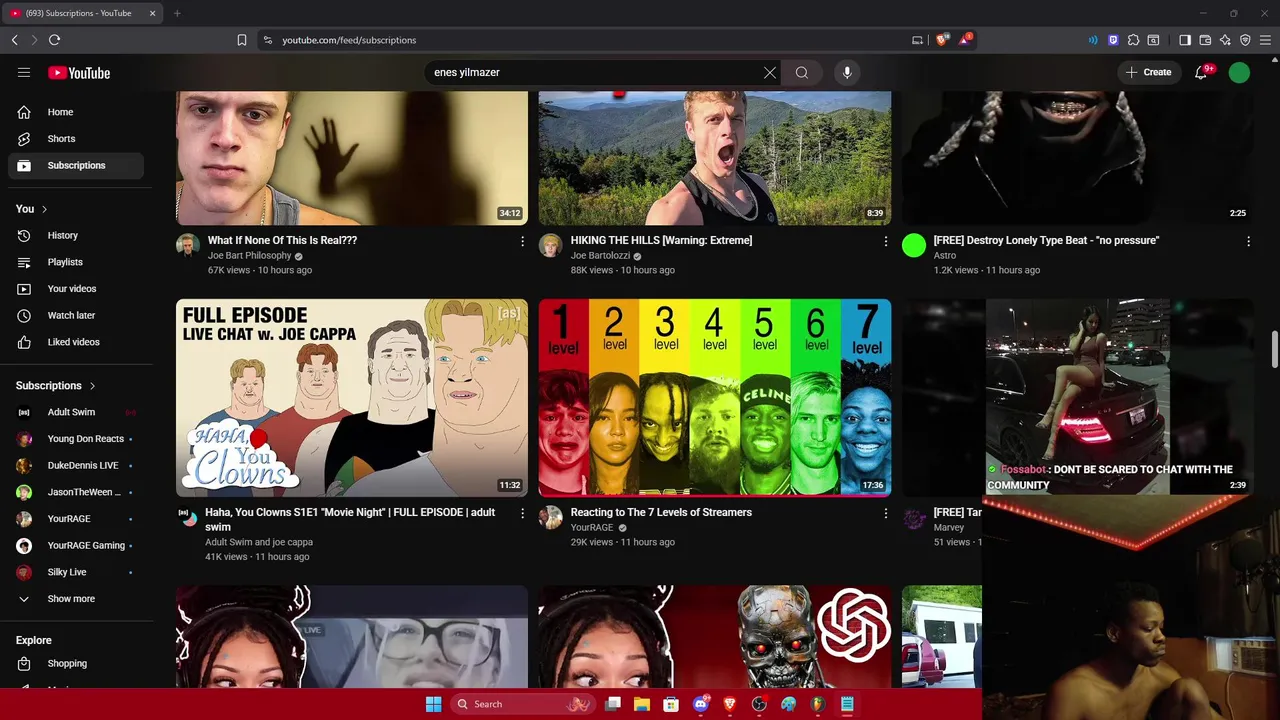Open Shopping under Explore
The image size is (1280, 720).
(76, 663)
